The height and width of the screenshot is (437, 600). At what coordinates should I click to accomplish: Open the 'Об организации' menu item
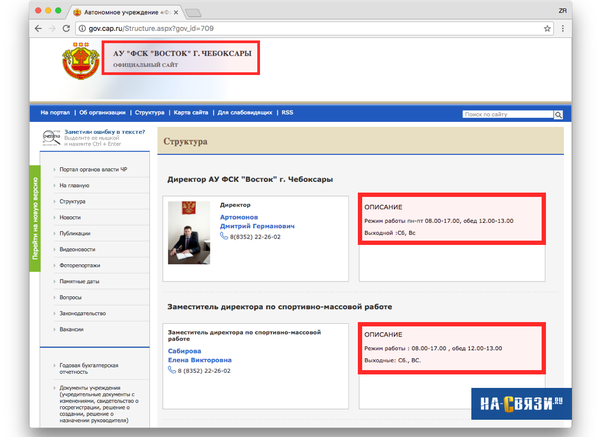(x=102, y=113)
